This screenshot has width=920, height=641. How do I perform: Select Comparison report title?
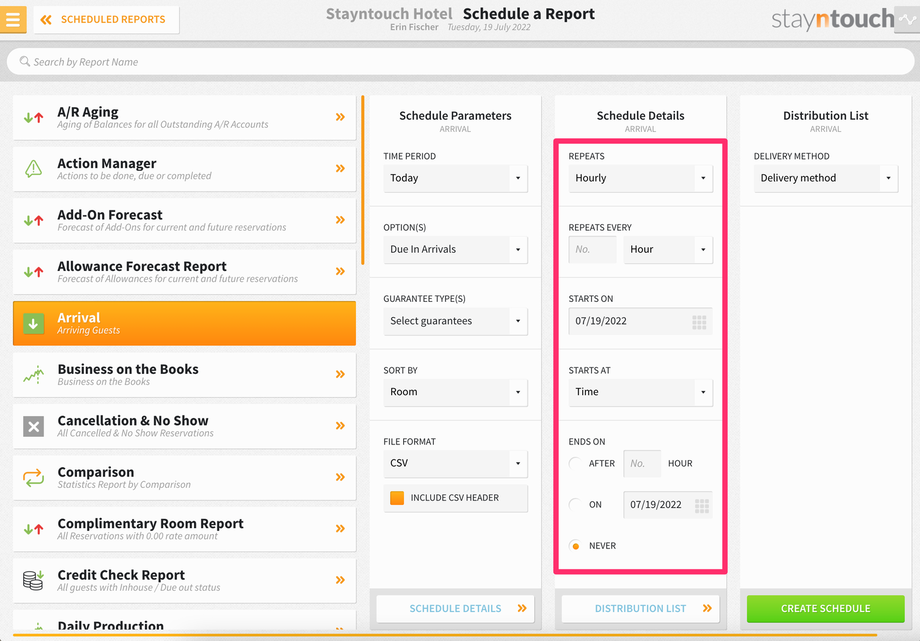point(96,472)
